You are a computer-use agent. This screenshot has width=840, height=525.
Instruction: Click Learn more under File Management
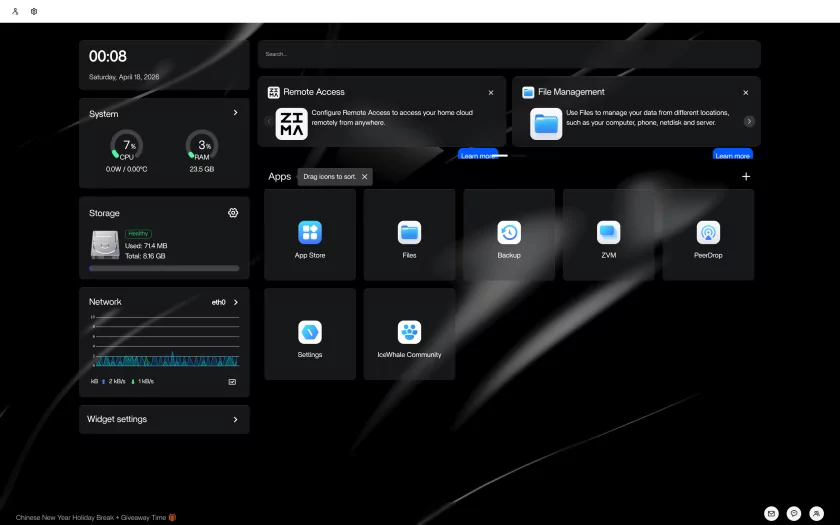point(732,155)
